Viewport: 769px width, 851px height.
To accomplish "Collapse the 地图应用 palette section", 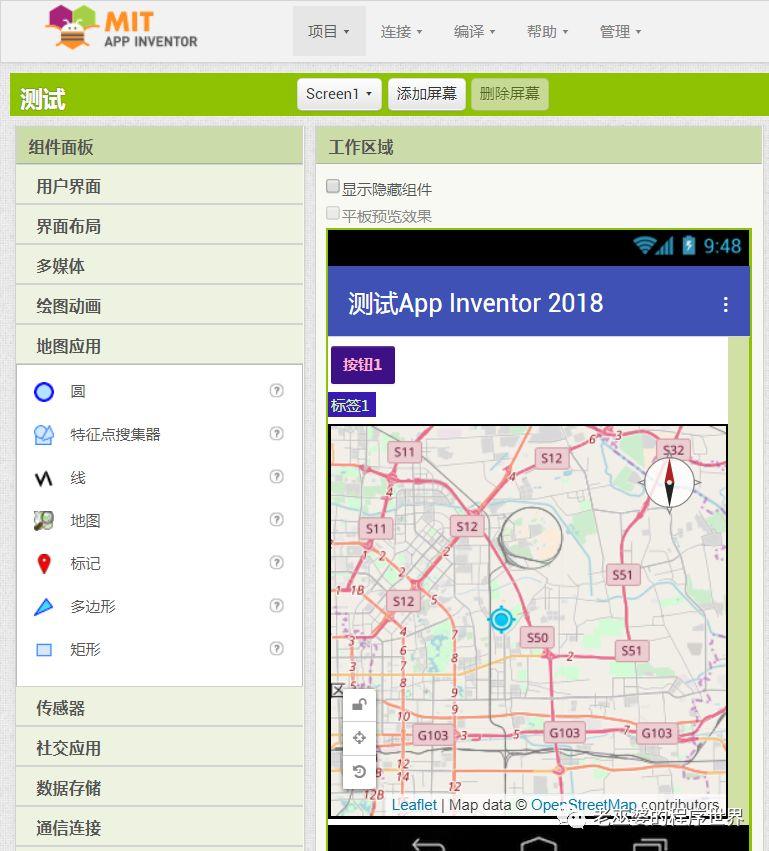I will [159, 346].
